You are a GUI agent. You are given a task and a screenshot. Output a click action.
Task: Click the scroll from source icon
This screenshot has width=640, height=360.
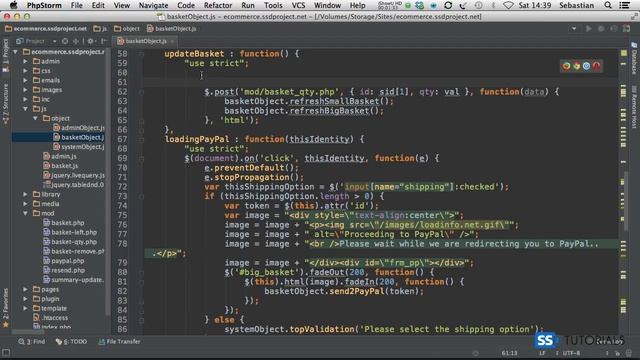click(65, 41)
